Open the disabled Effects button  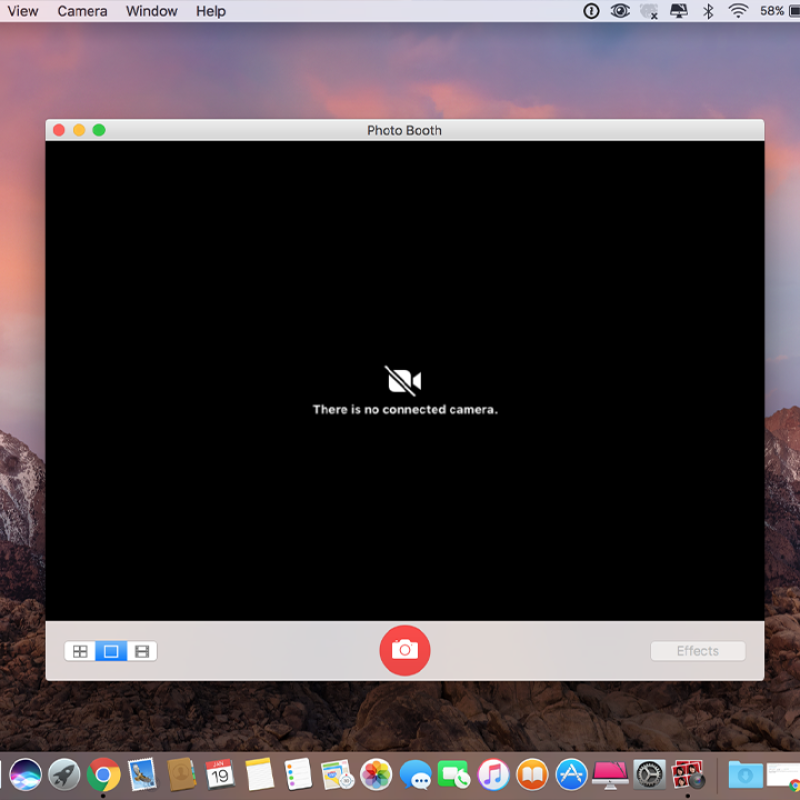coord(697,651)
